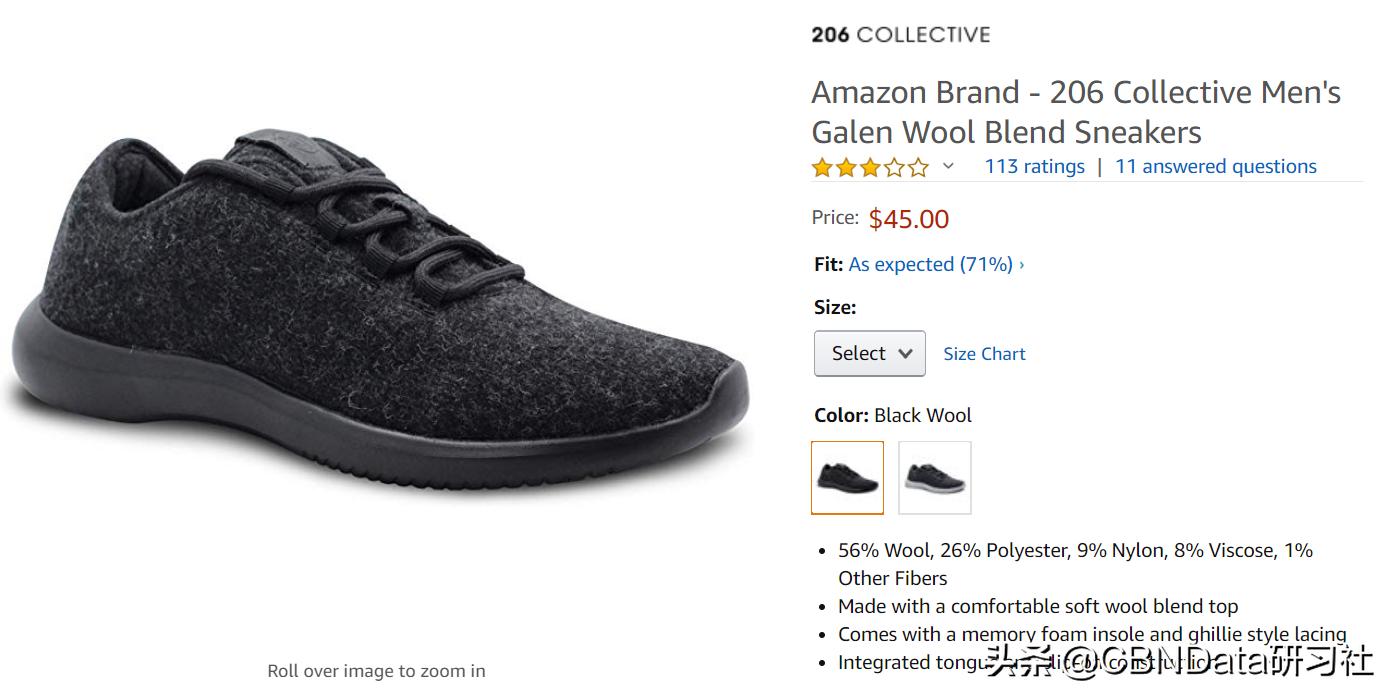Viewport: 1395px width, 700px height.
Task: Expand the ratings breakdown chevron beside stars
Action: 948,166
